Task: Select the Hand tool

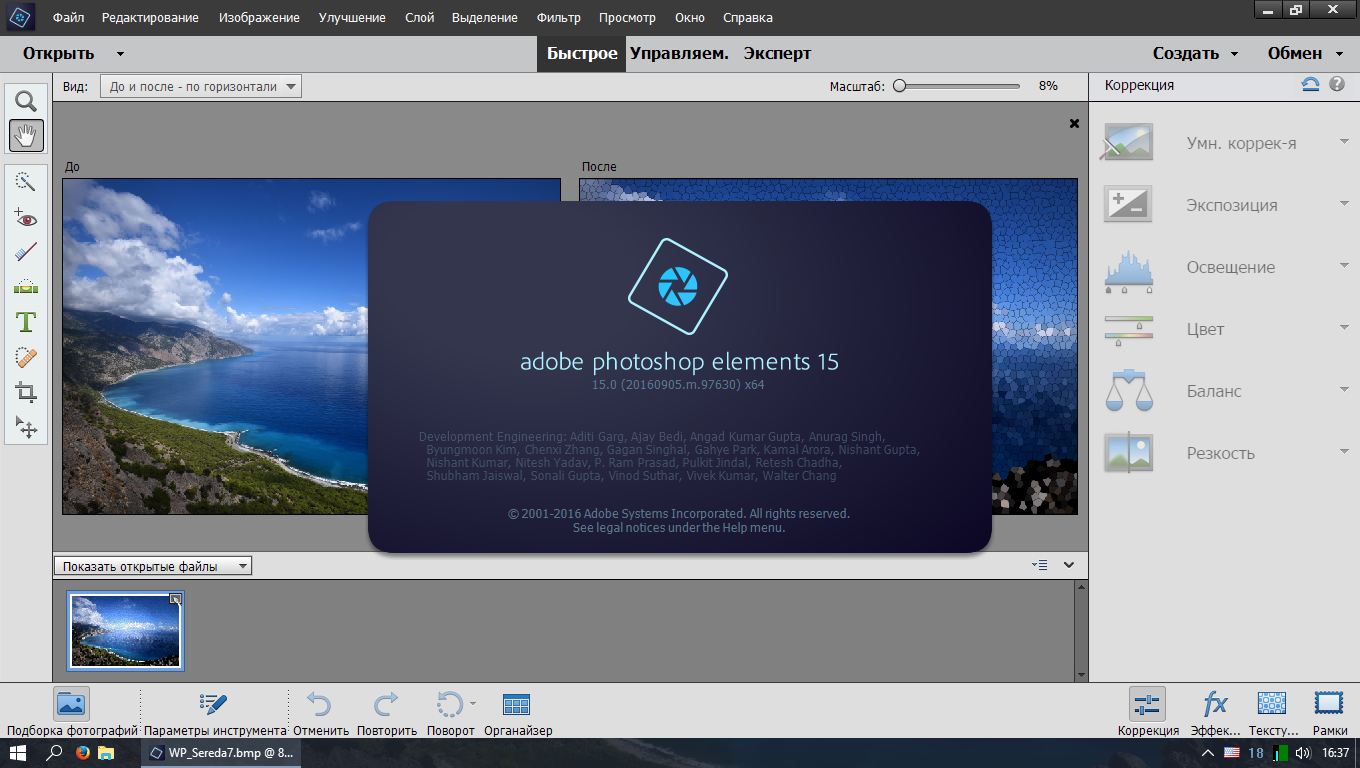Action: [x=26, y=135]
